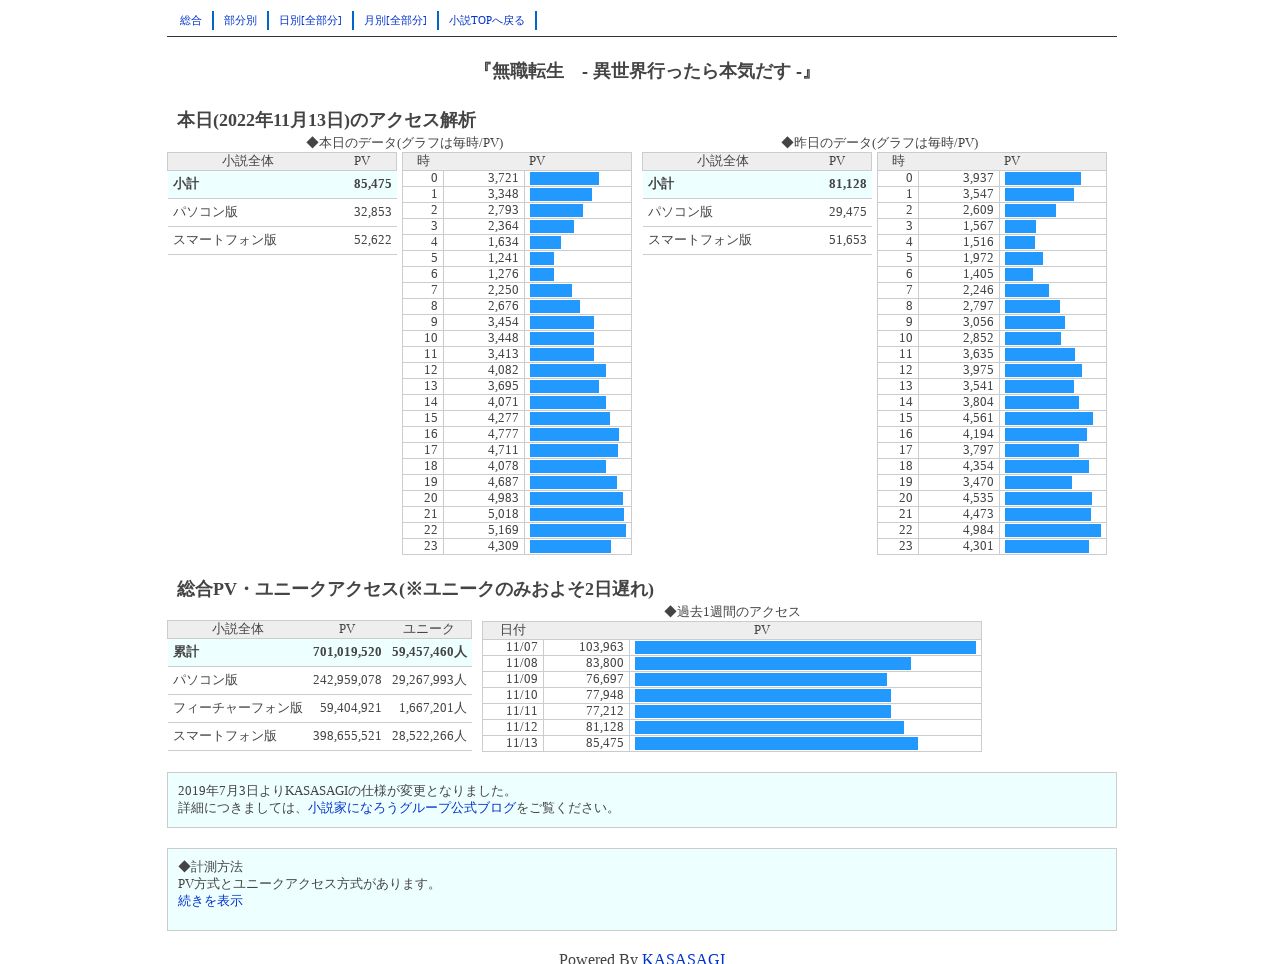Select total スマートフォン版 PV 398,655,521
Image resolution: width=1284 pixels, height=964 pixels.
coord(347,736)
